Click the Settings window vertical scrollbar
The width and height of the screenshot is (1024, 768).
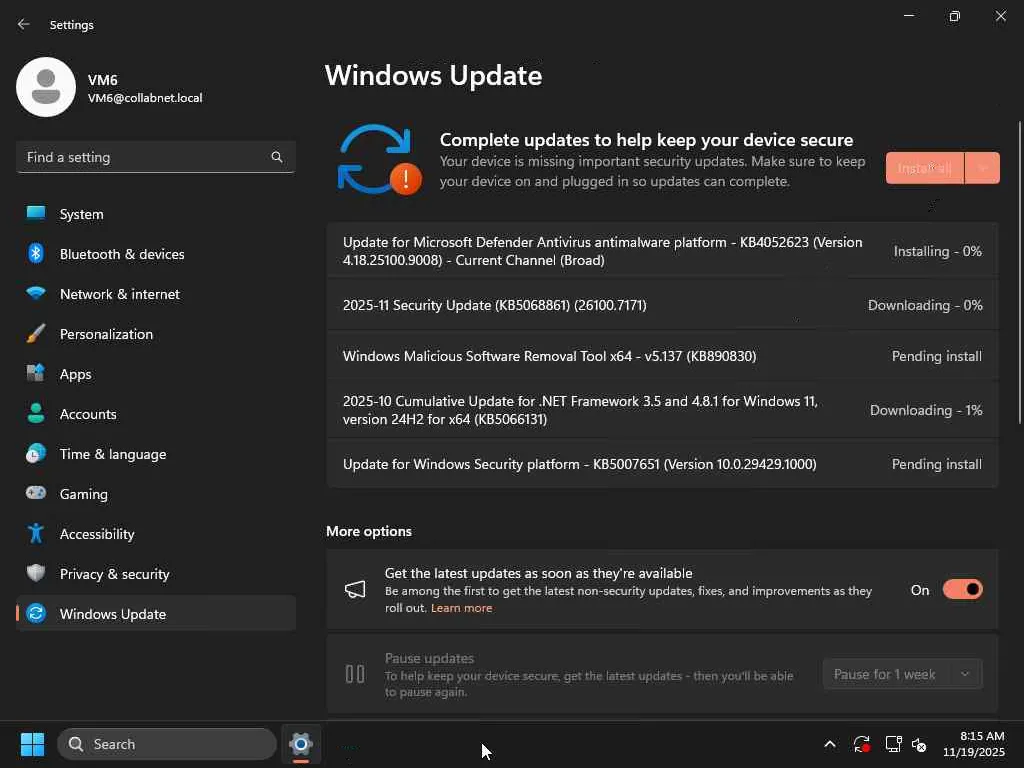[x=1019, y=272]
